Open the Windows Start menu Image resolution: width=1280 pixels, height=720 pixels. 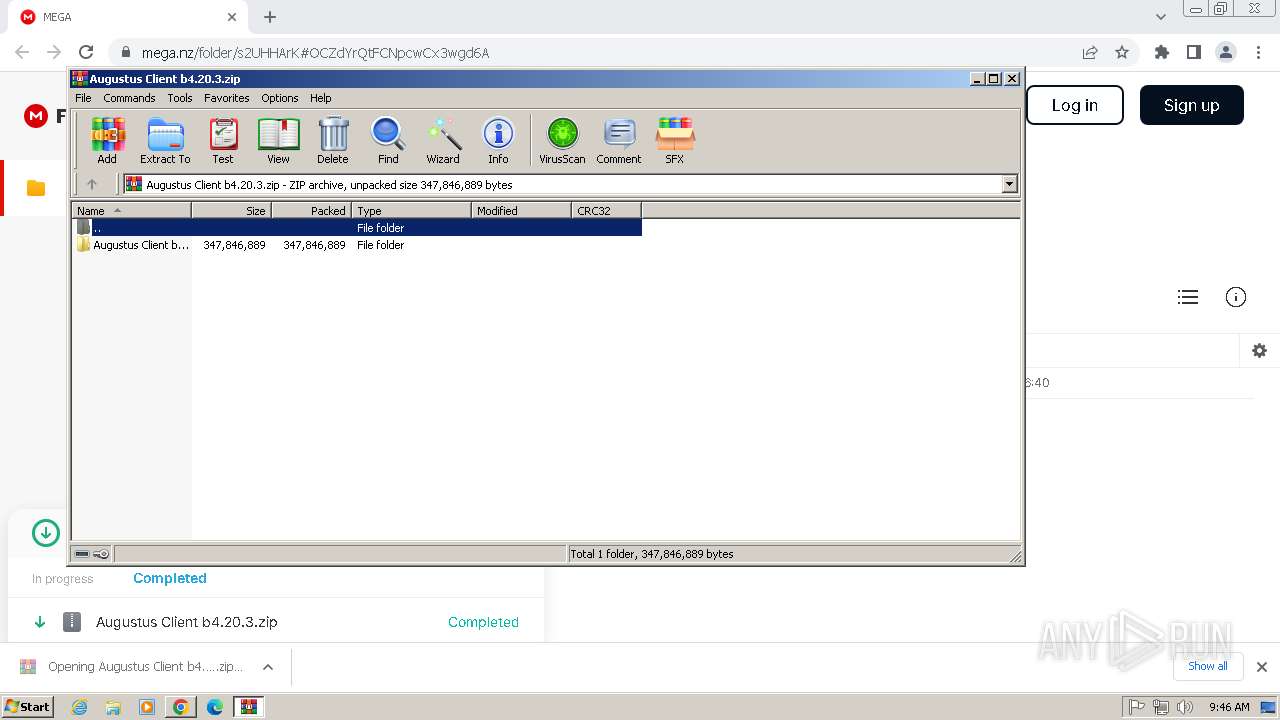point(28,706)
